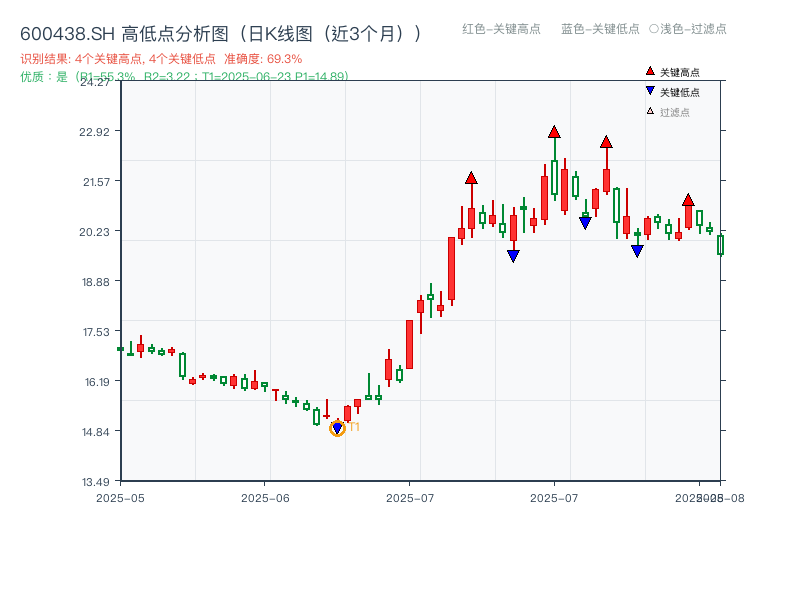Click red triangle marker above the first July peak
Screen dimensions: 800x600
472,178
